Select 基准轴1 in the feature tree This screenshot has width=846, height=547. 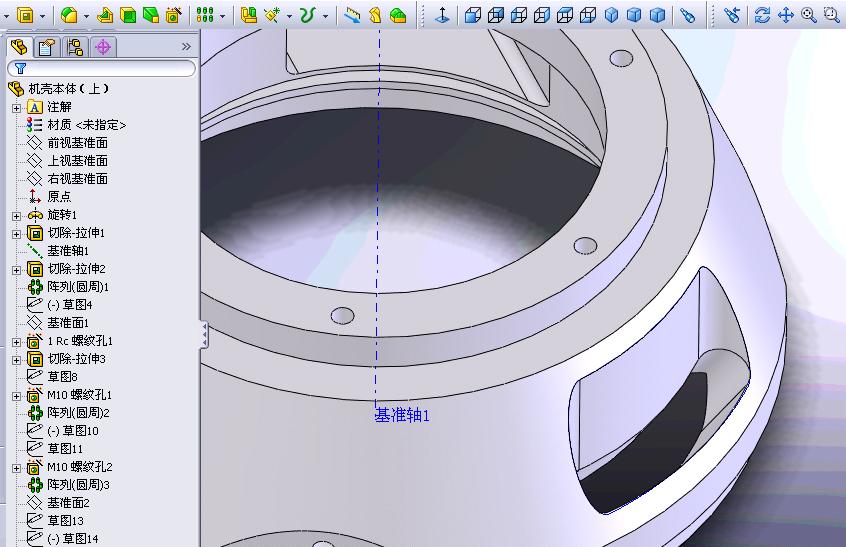point(68,250)
